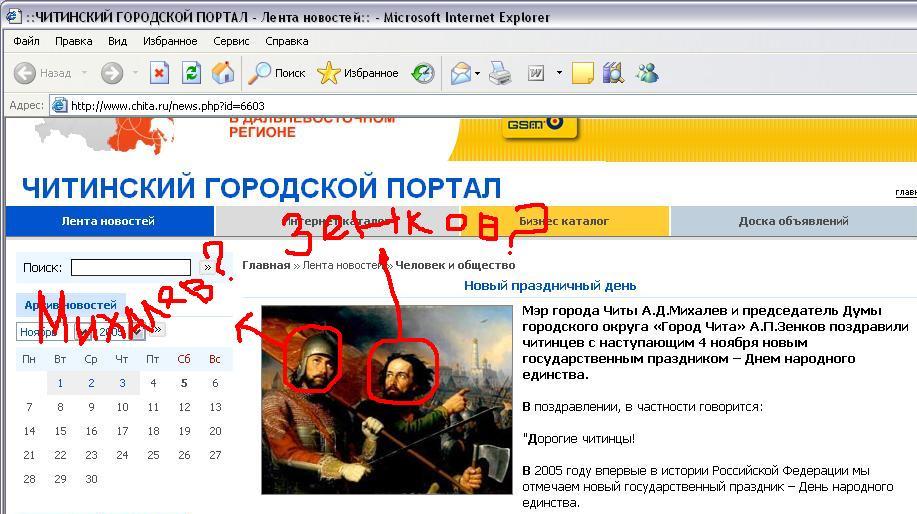Open Favorites star button

358,73
